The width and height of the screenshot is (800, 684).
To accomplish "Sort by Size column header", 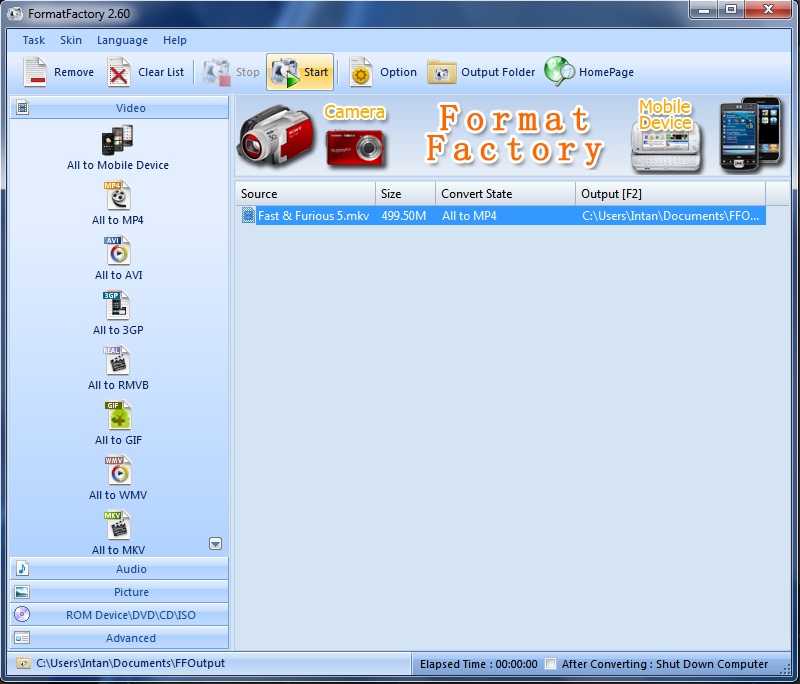I will point(406,194).
